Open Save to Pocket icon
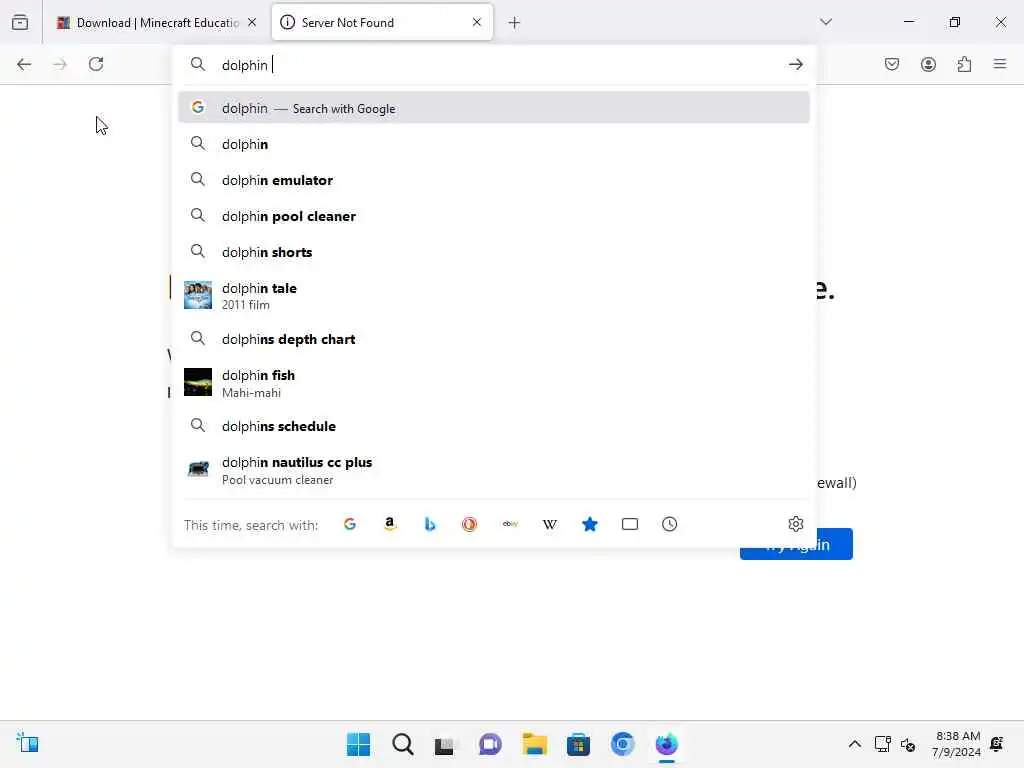The image size is (1024, 768). [x=892, y=64]
